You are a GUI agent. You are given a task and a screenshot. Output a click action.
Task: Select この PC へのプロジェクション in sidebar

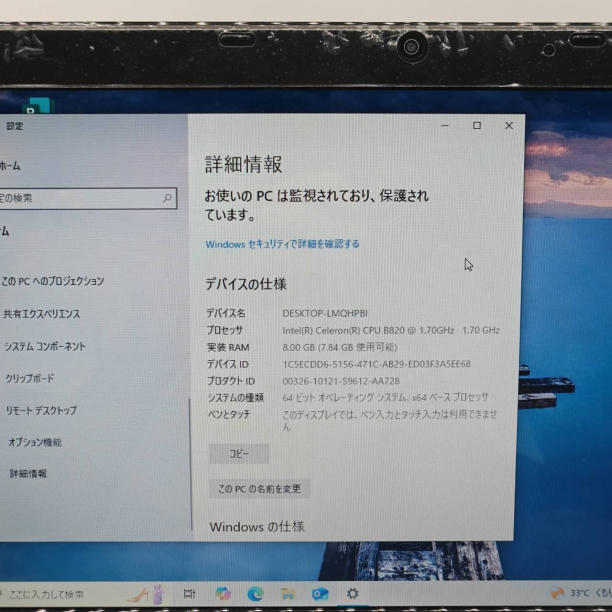pos(52,281)
